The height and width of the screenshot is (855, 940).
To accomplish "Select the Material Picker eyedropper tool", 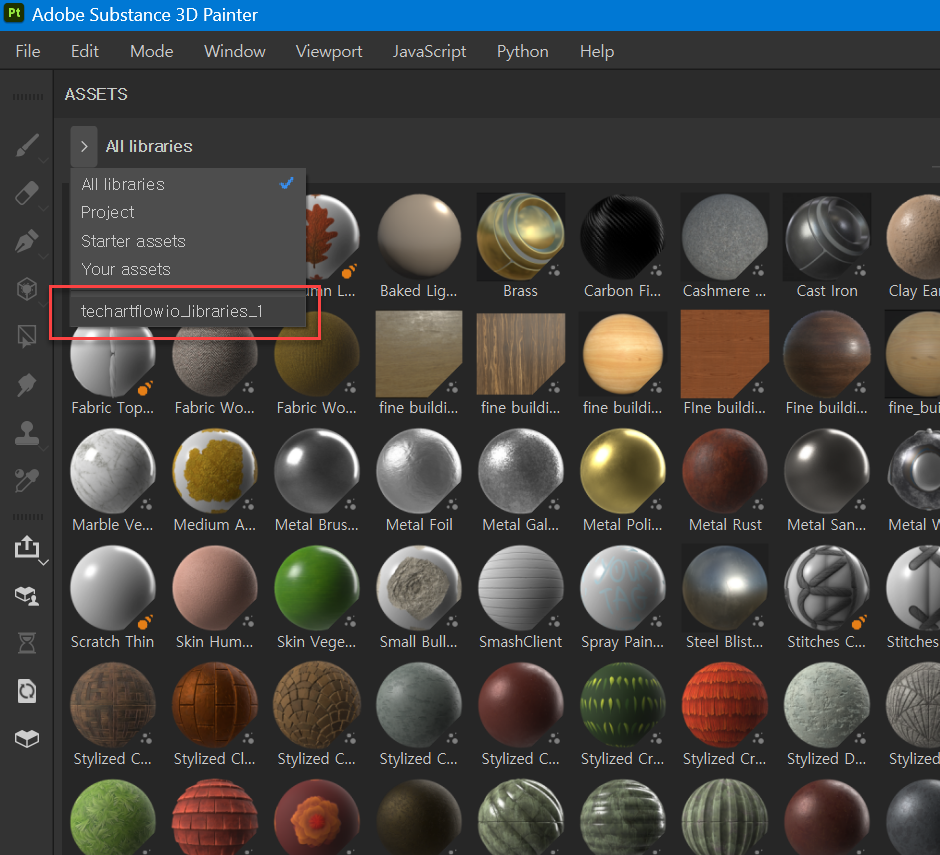I will coord(27,480).
